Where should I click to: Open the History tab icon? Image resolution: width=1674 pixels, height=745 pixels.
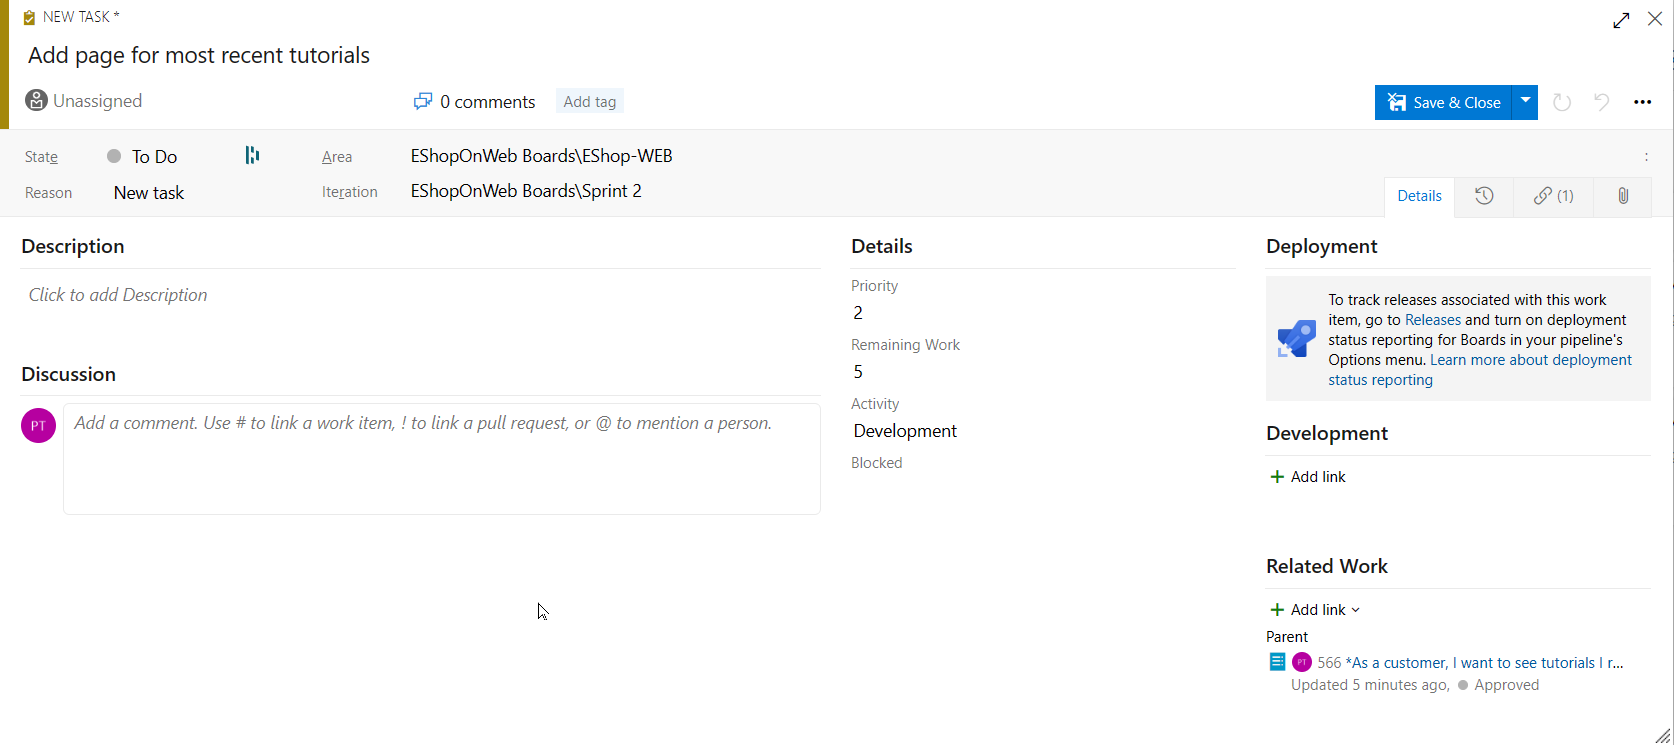tap(1484, 196)
